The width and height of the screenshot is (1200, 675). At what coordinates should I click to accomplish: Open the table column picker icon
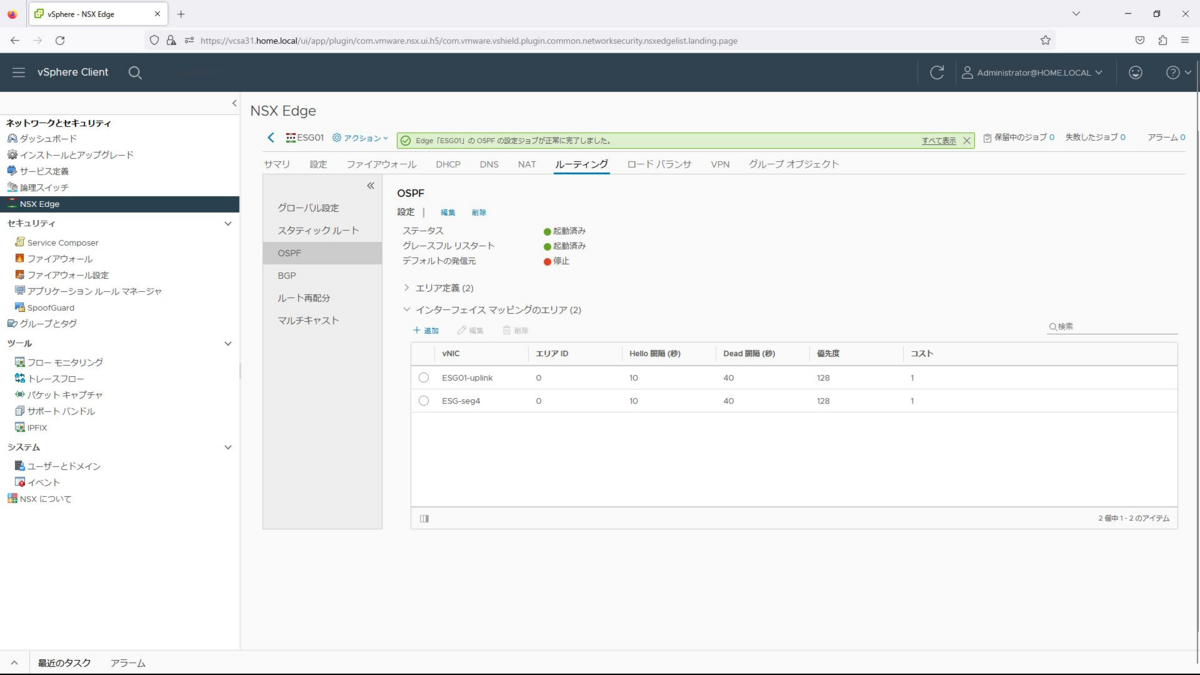[424, 519]
